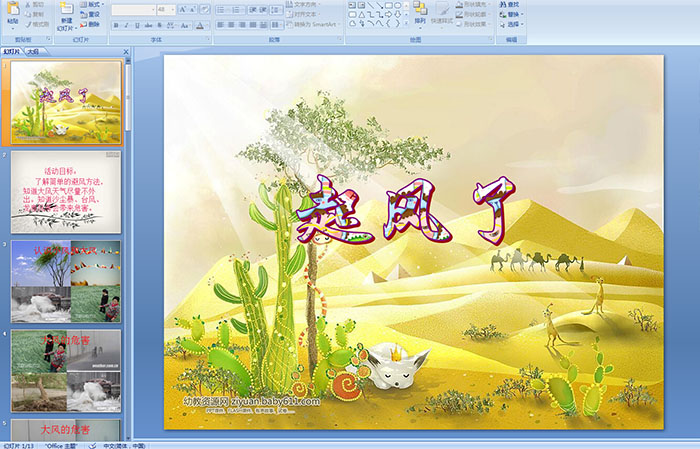Increase font size with the large A icon
This screenshot has height=449, width=700.
point(183,9)
